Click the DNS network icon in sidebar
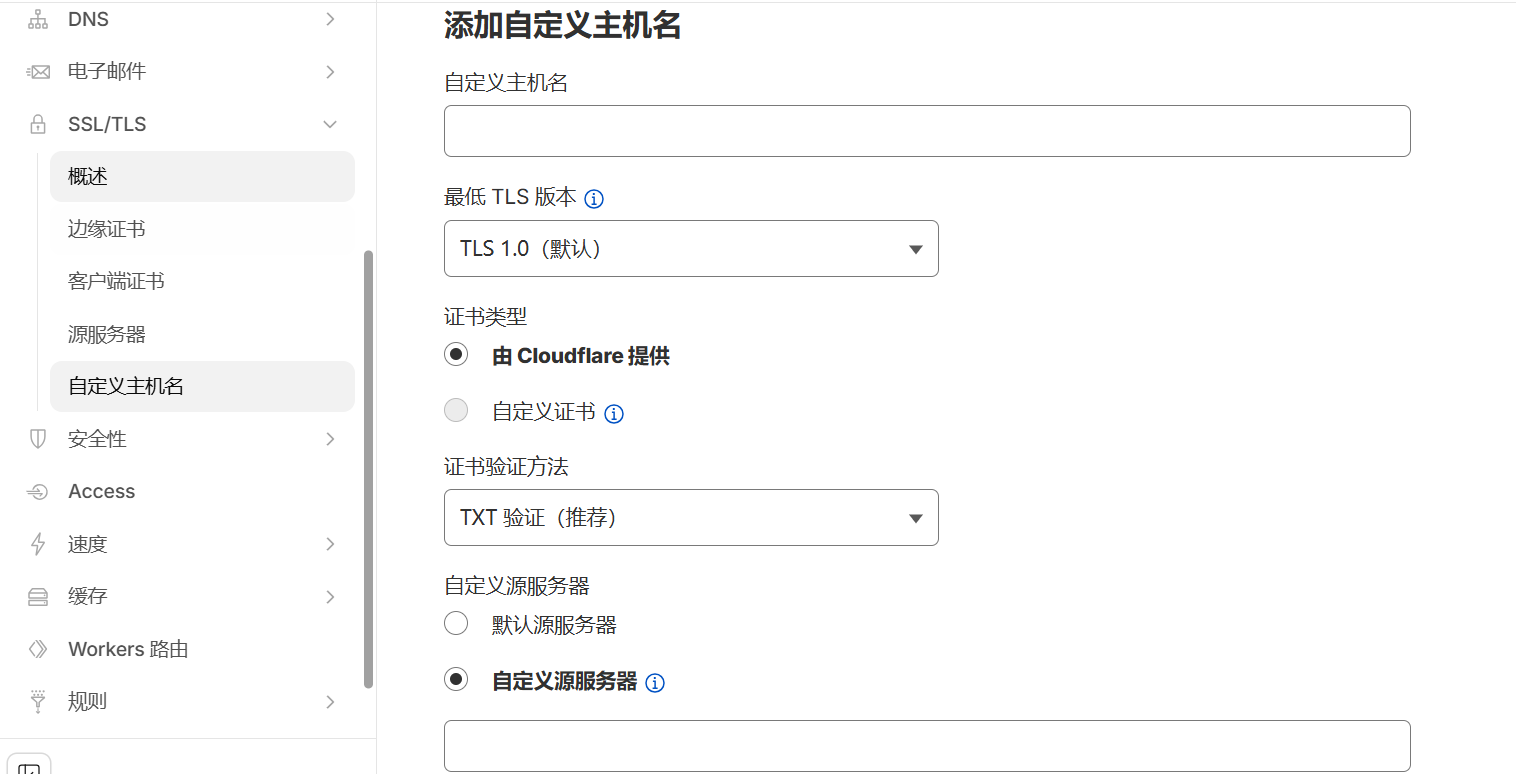The image size is (1516, 774). click(x=38, y=19)
